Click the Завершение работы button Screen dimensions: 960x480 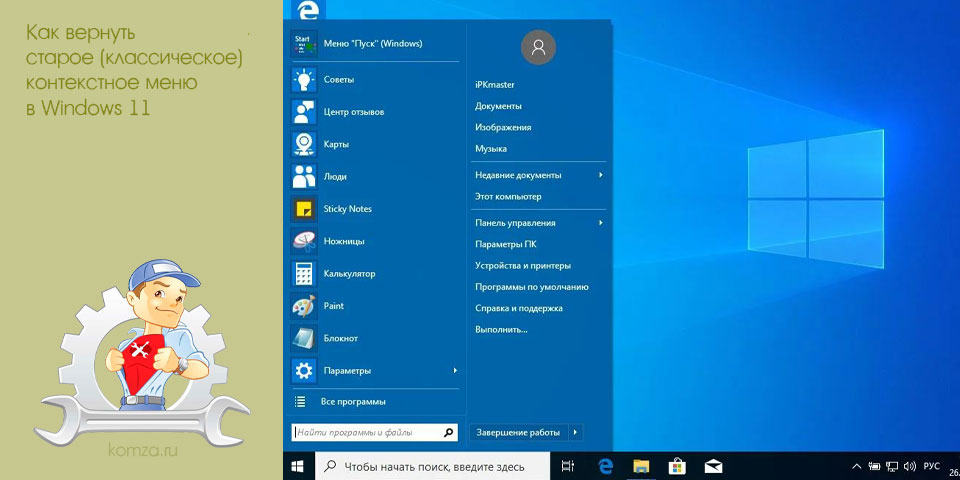[519, 432]
